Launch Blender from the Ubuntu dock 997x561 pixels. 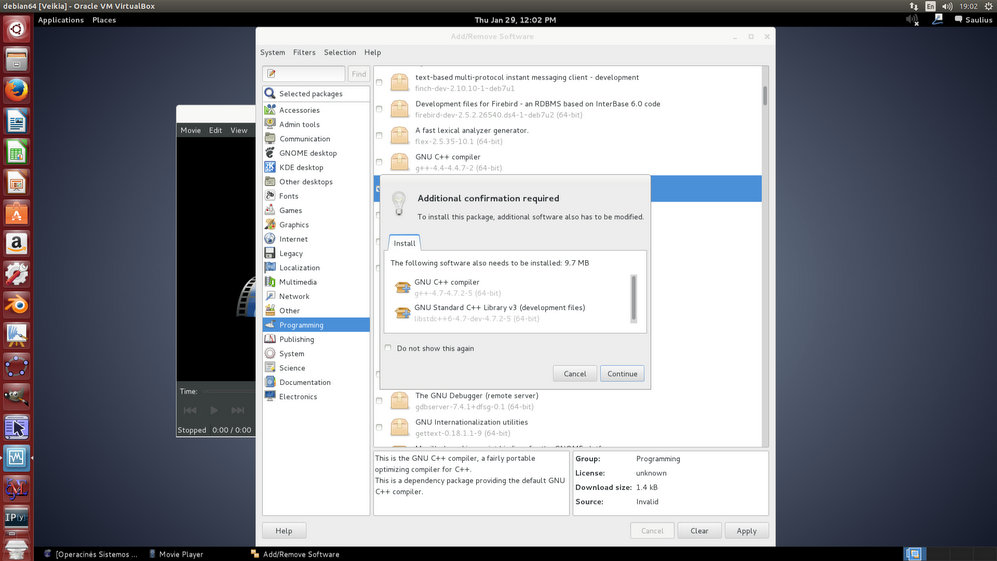coord(15,304)
